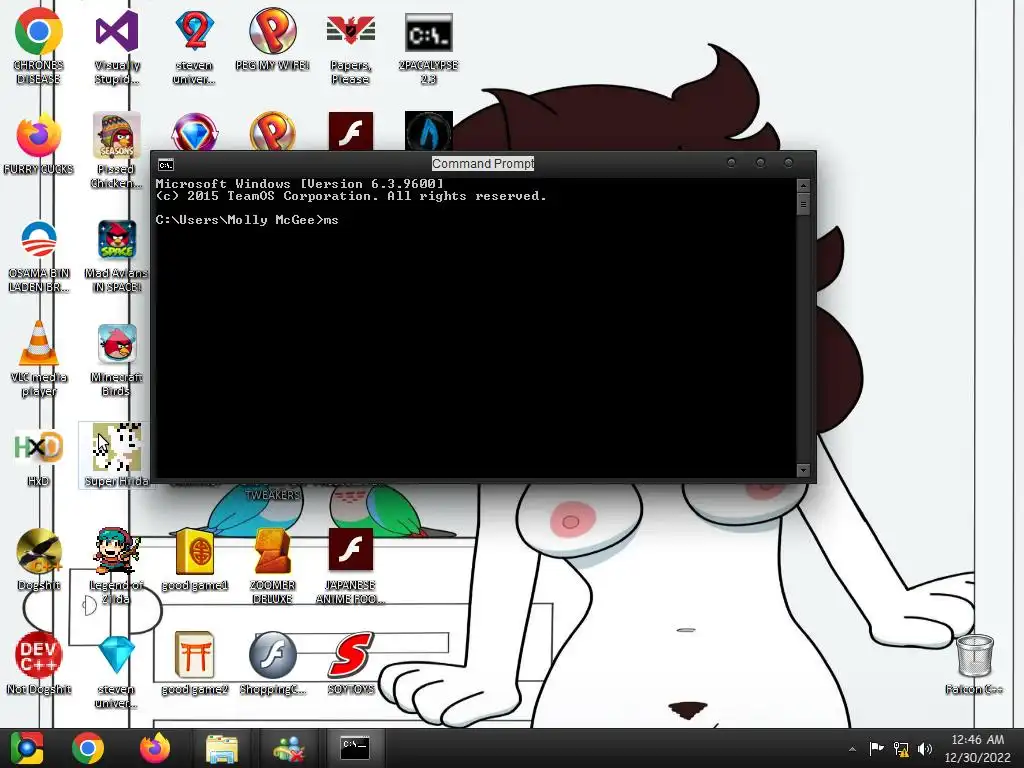Screen dimensions: 1024x768
Task: Open the Action Center flag icon
Action: (876, 748)
